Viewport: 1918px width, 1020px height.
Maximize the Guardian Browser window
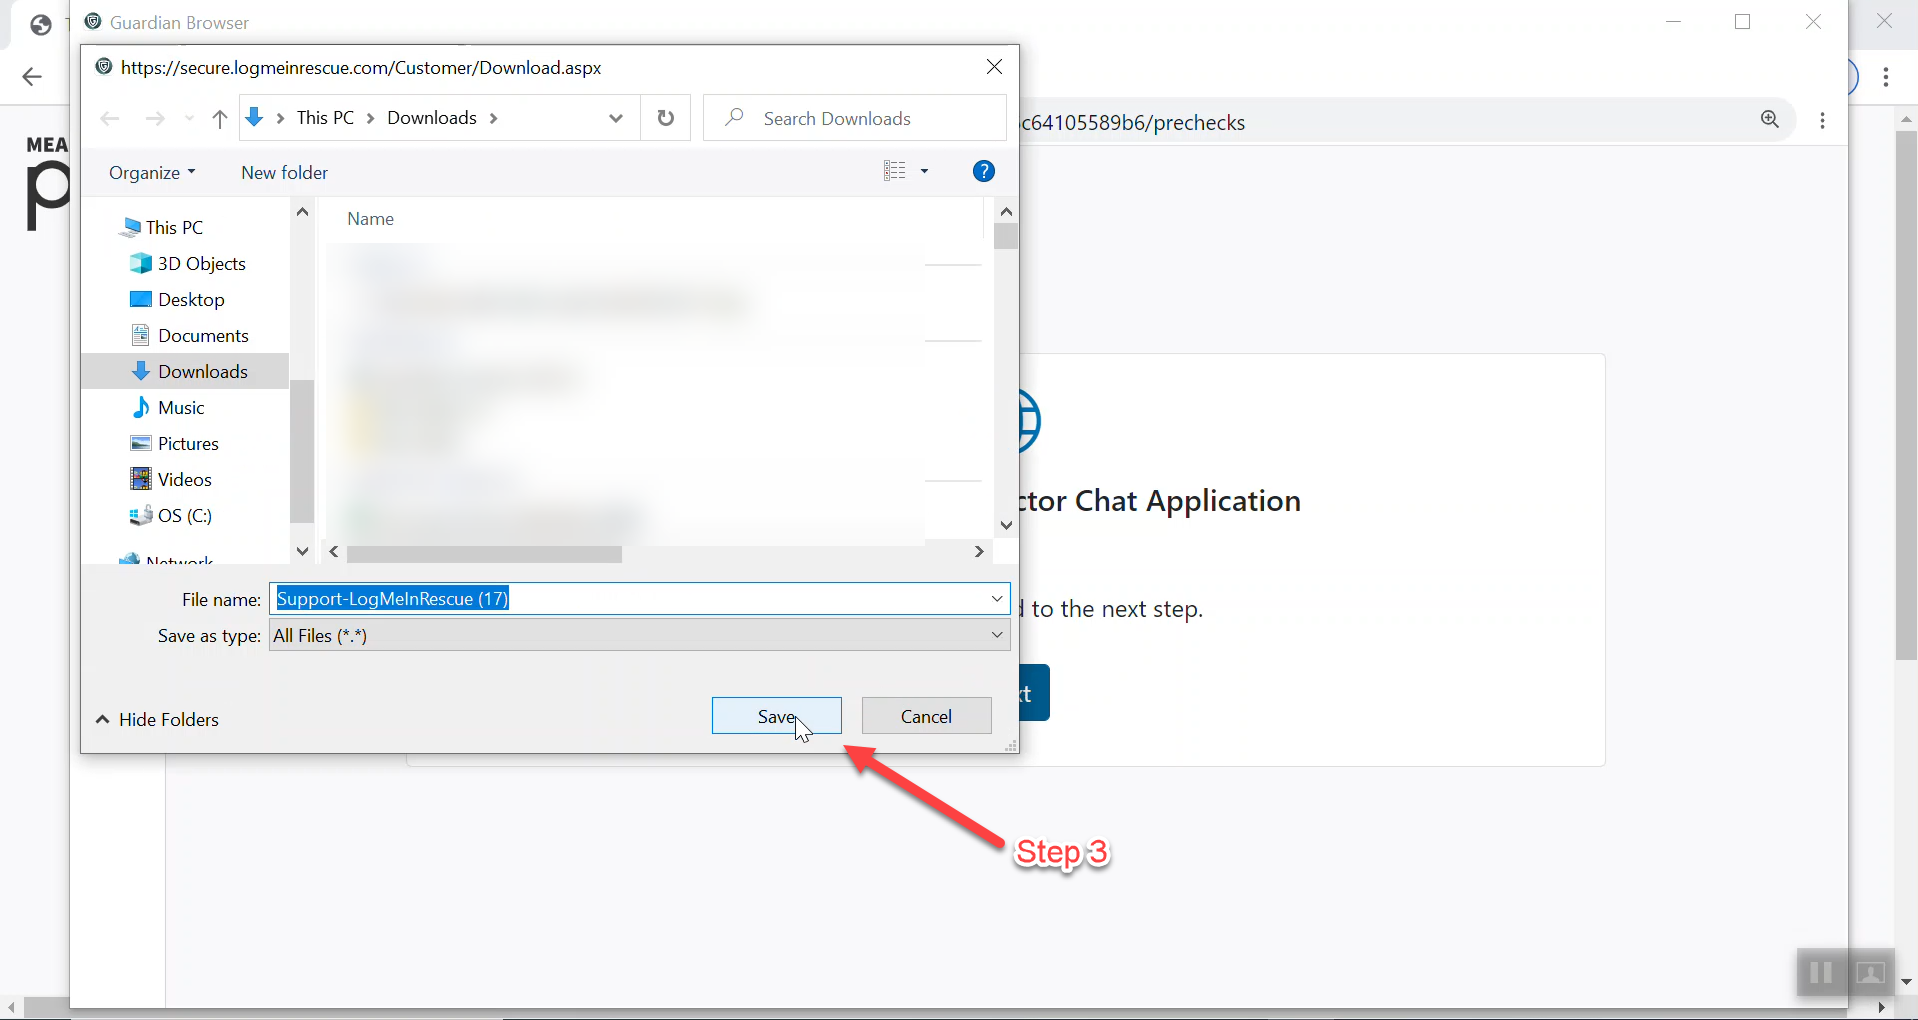point(1743,22)
